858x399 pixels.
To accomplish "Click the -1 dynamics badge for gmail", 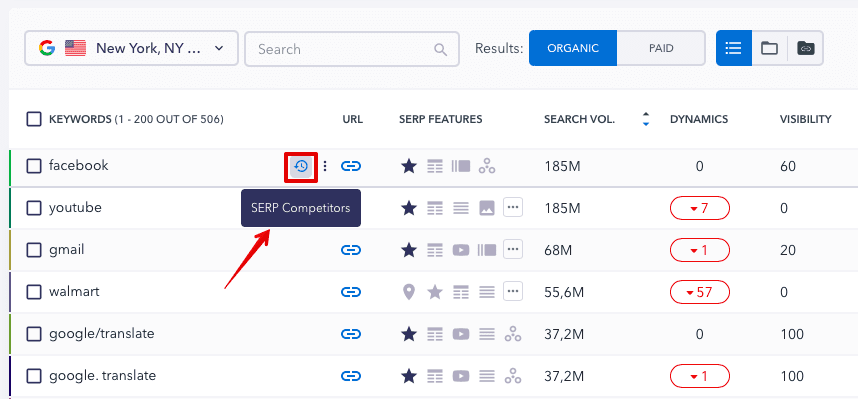I will 700,250.
